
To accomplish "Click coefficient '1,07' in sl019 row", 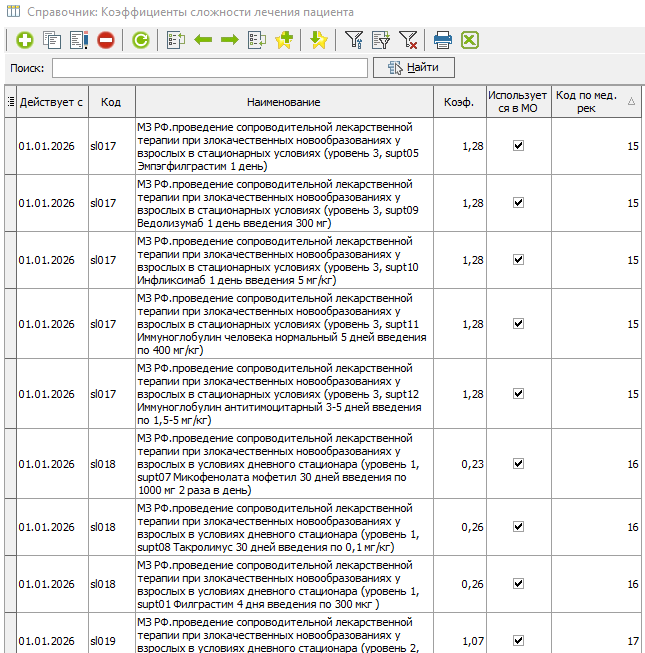I will point(472,641).
